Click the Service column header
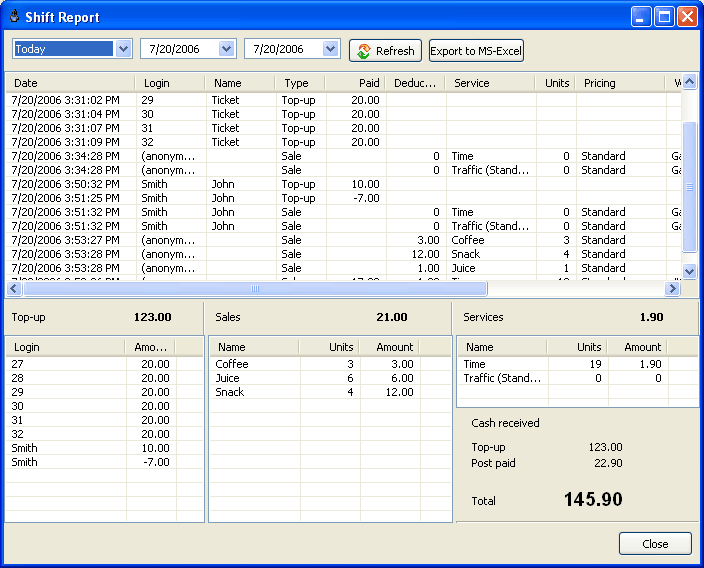This screenshot has width=704, height=568. pos(490,83)
